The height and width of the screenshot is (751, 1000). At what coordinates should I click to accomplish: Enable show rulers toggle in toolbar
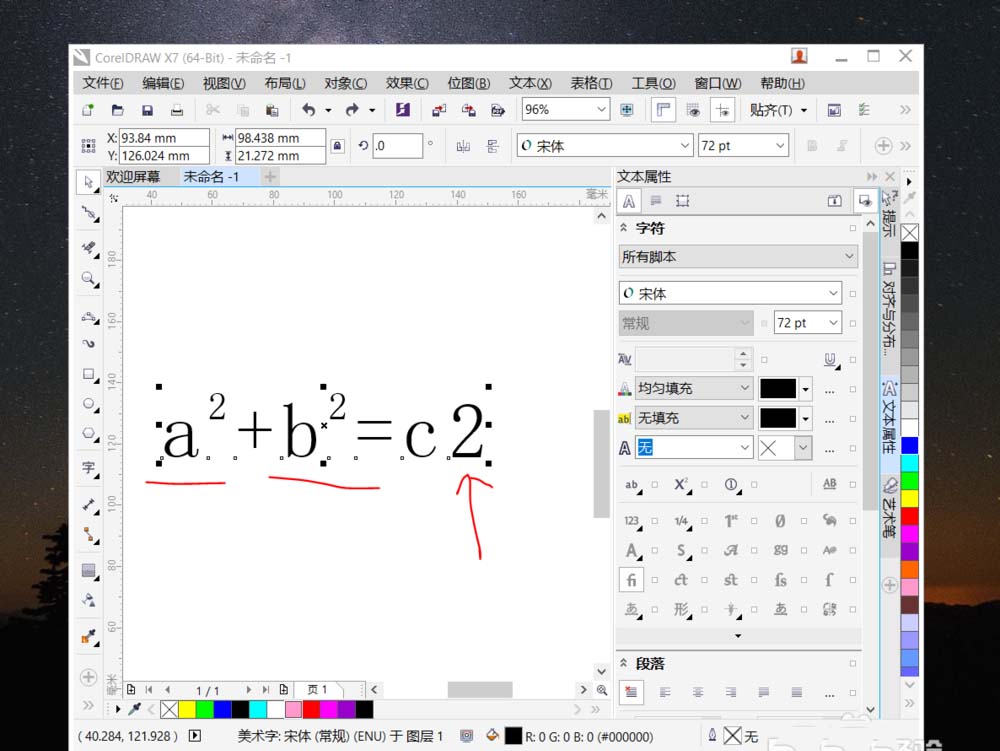[x=663, y=110]
